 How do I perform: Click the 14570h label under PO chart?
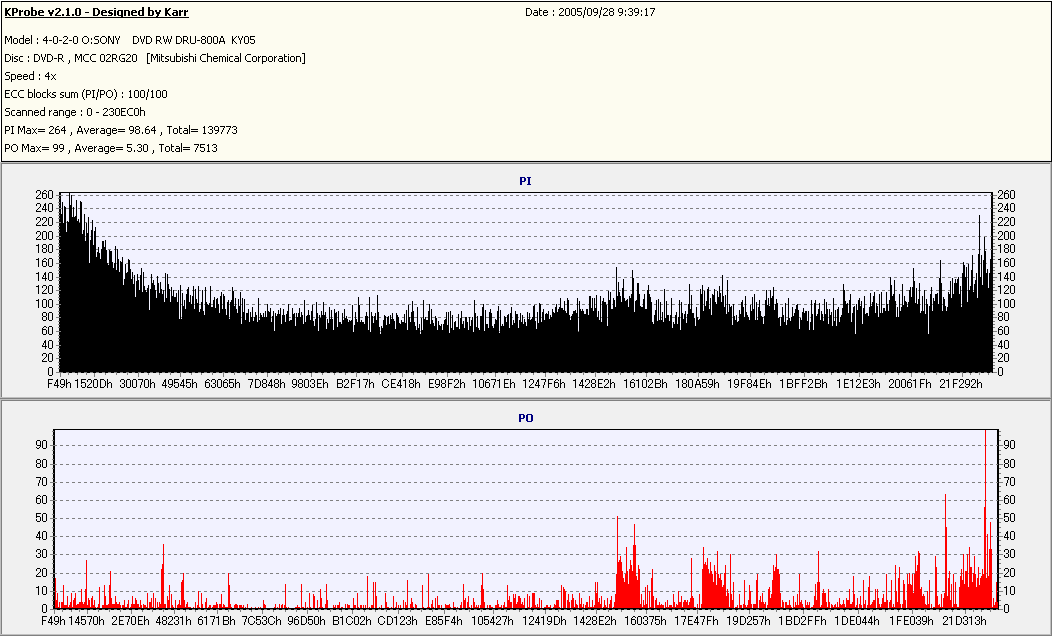pos(86,621)
